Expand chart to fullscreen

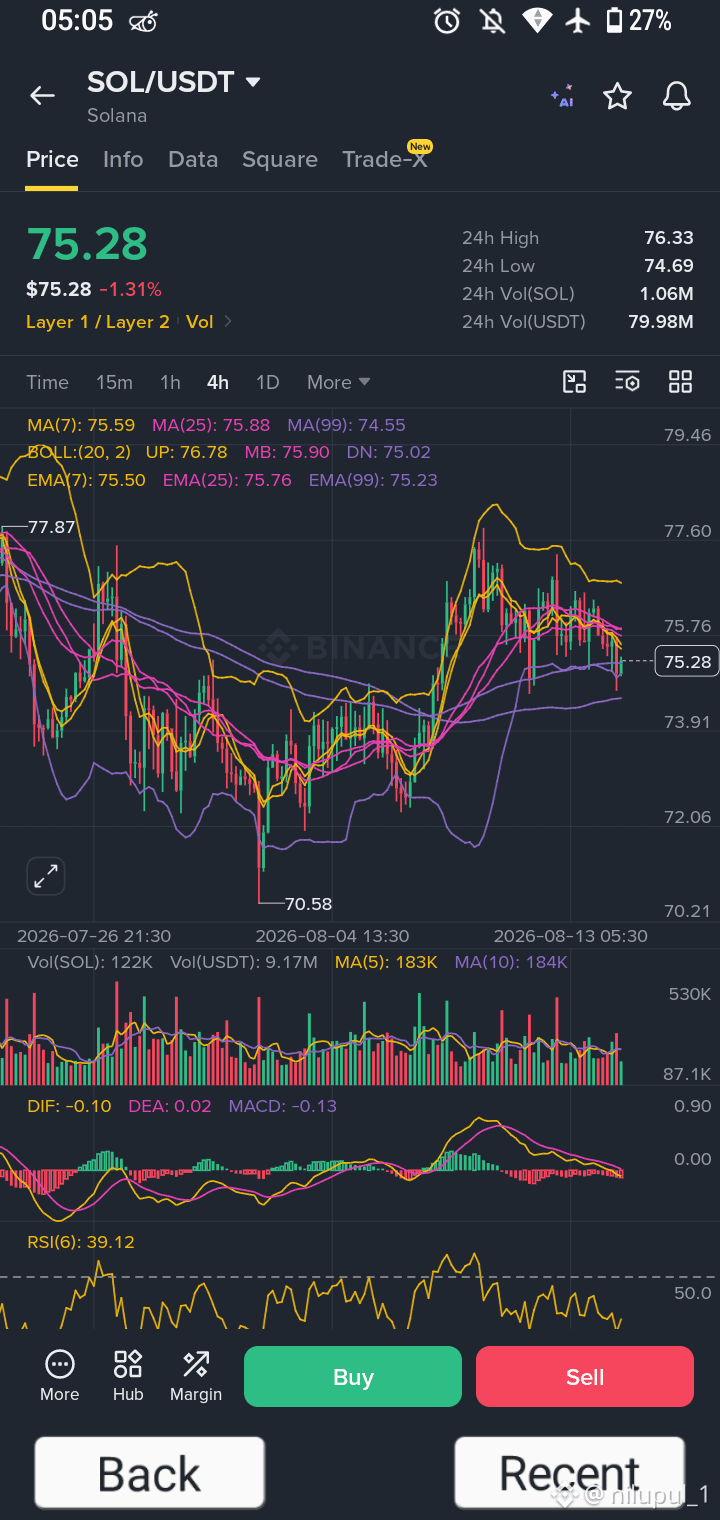tap(46, 877)
